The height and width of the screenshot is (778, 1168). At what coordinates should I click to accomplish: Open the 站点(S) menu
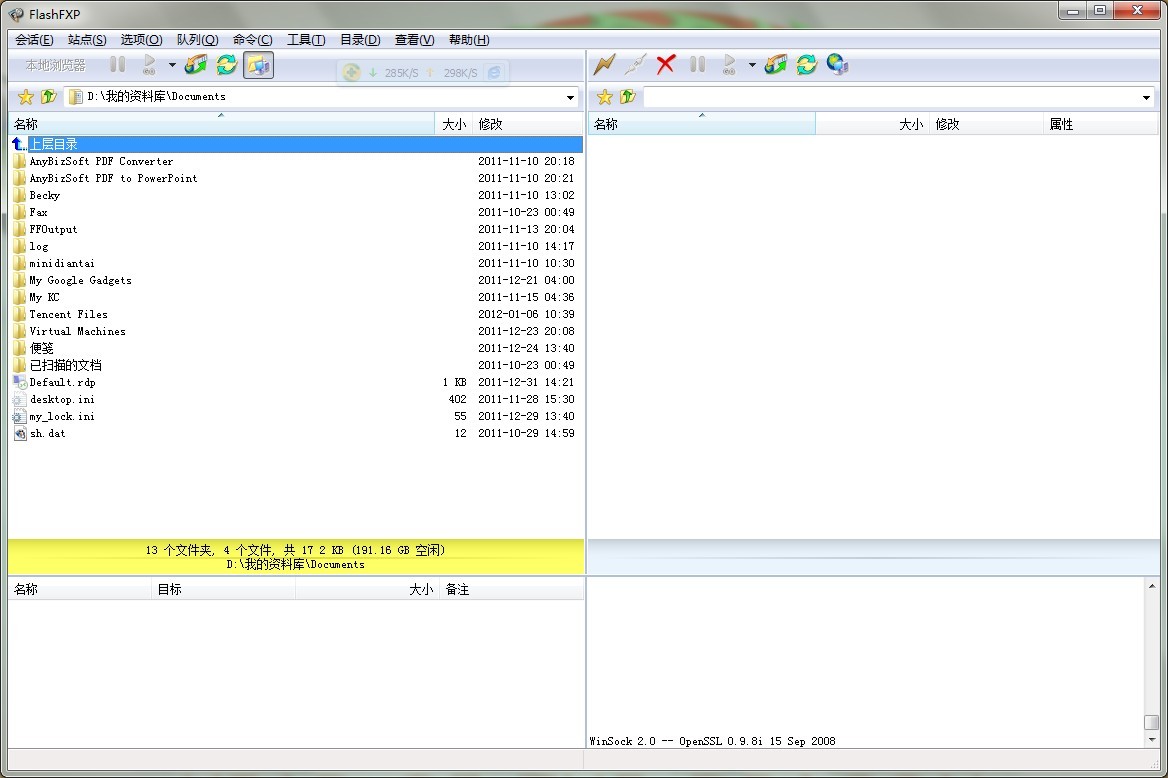coord(87,40)
